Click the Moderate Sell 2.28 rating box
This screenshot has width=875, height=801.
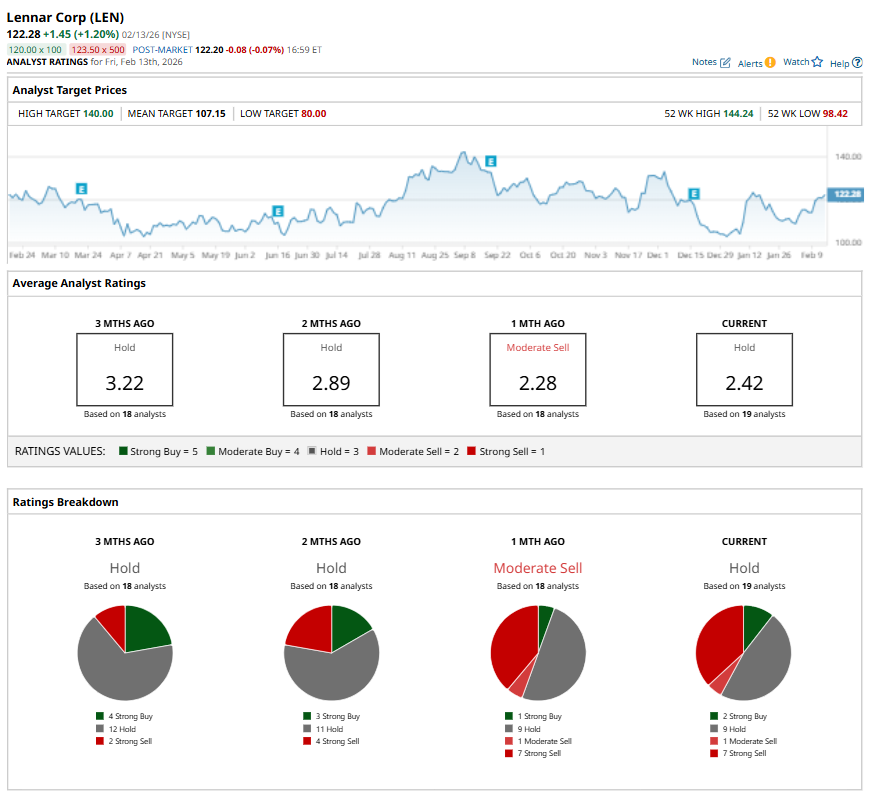[x=538, y=369]
